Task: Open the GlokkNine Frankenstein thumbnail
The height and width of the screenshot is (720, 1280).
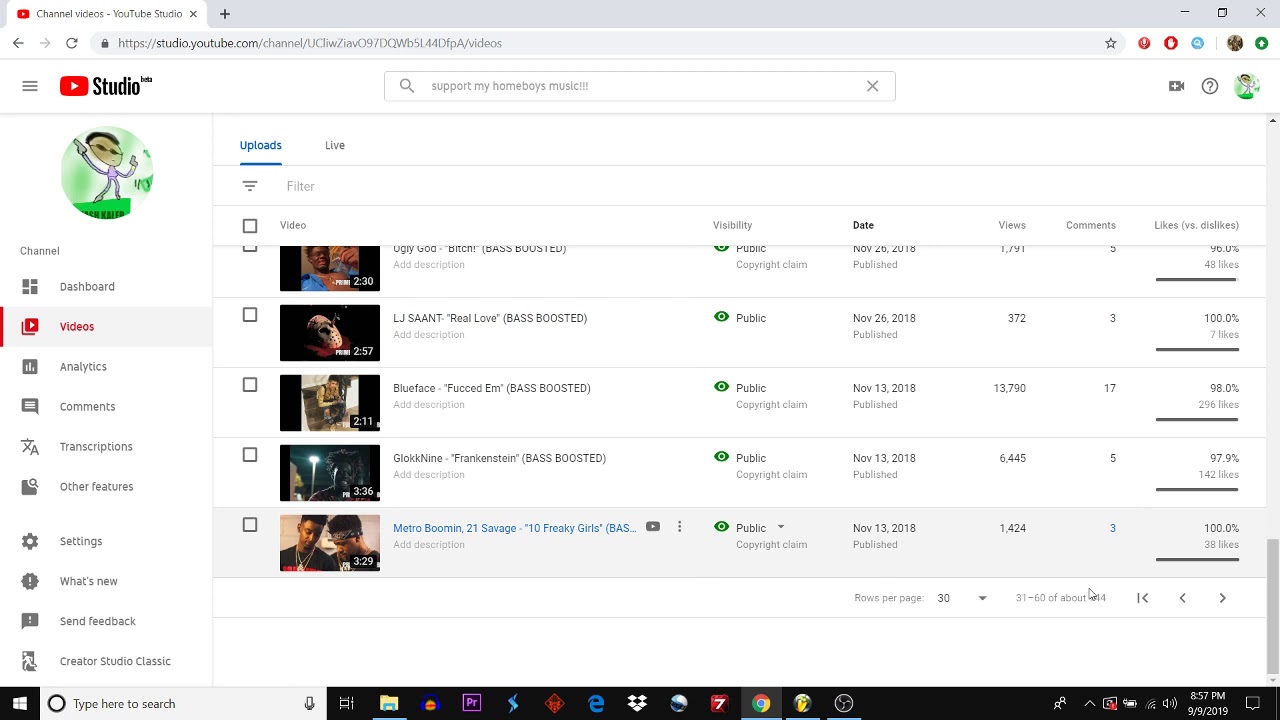Action: tap(330, 473)
